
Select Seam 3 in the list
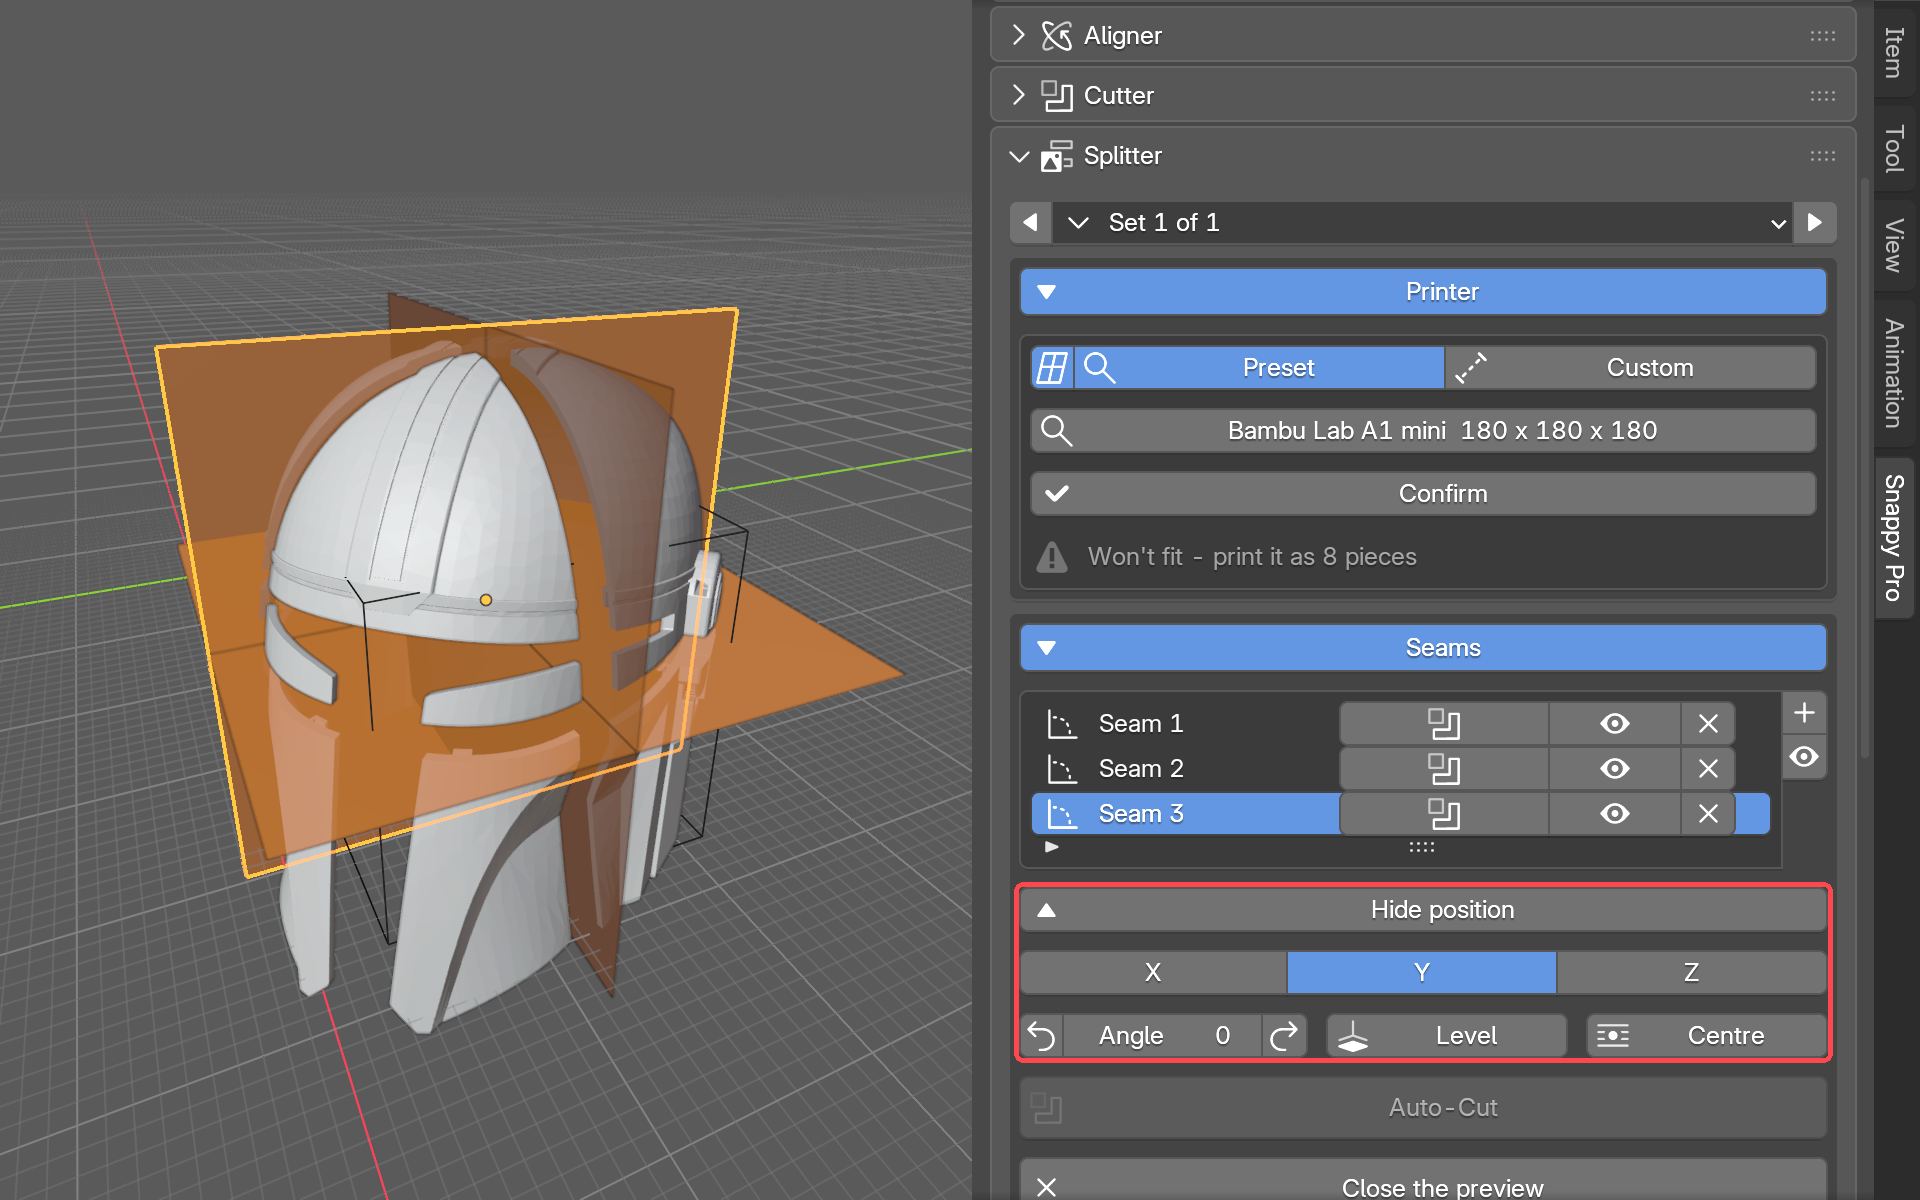point(1186,814)
